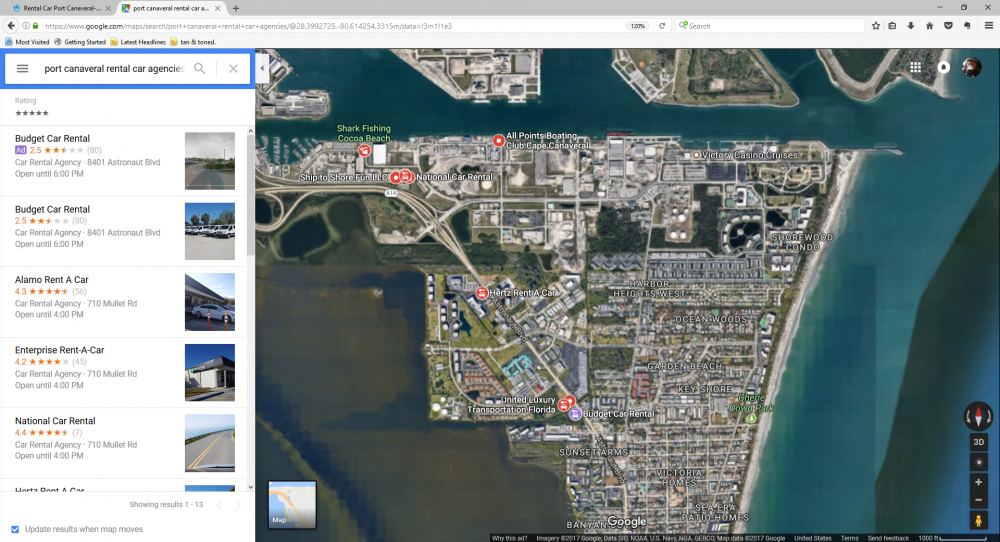The height and width of the screenshot is (542, 1000).
Task: Zoom out on the map
Action: 978,500
